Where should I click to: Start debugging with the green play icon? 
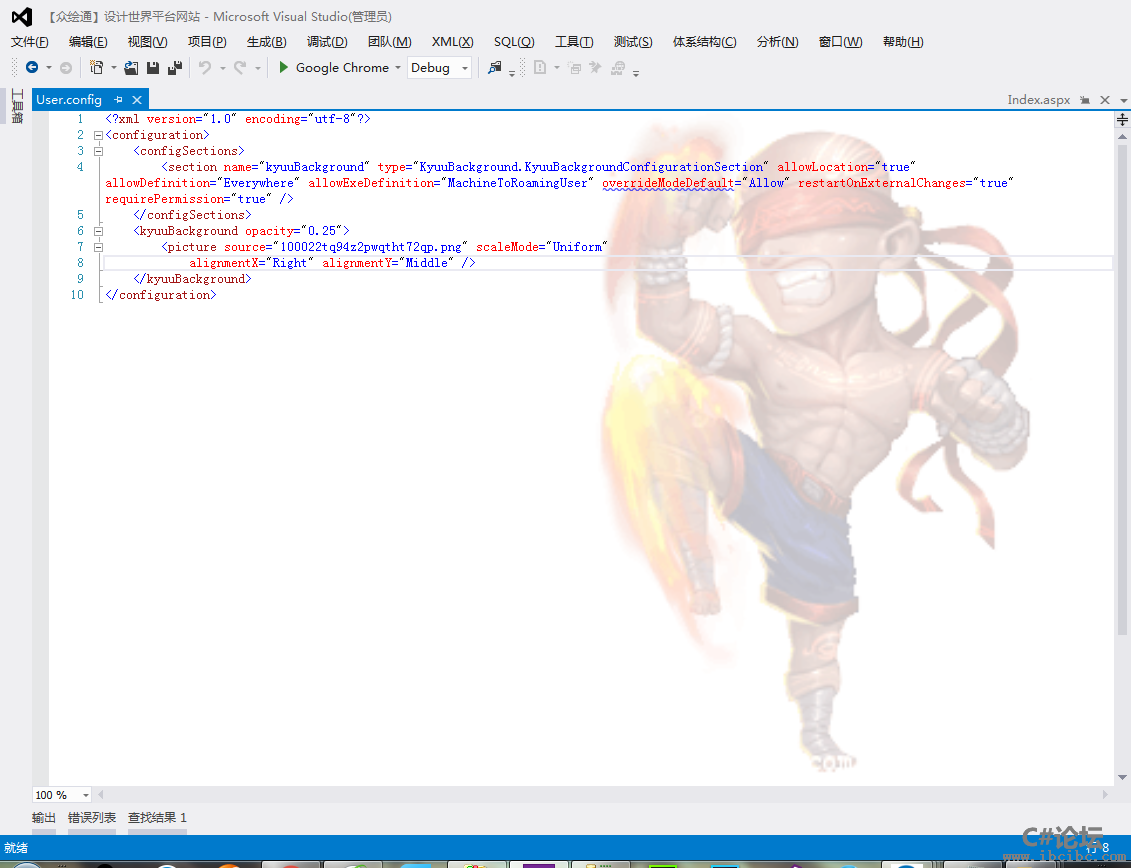coord(283,67)
